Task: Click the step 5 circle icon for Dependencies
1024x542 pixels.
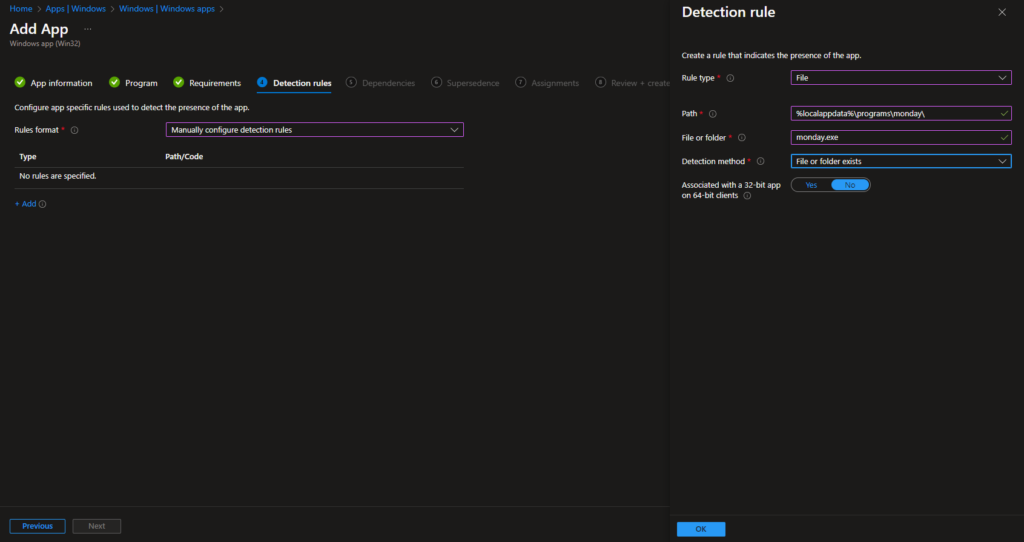Action: point(351,82)
